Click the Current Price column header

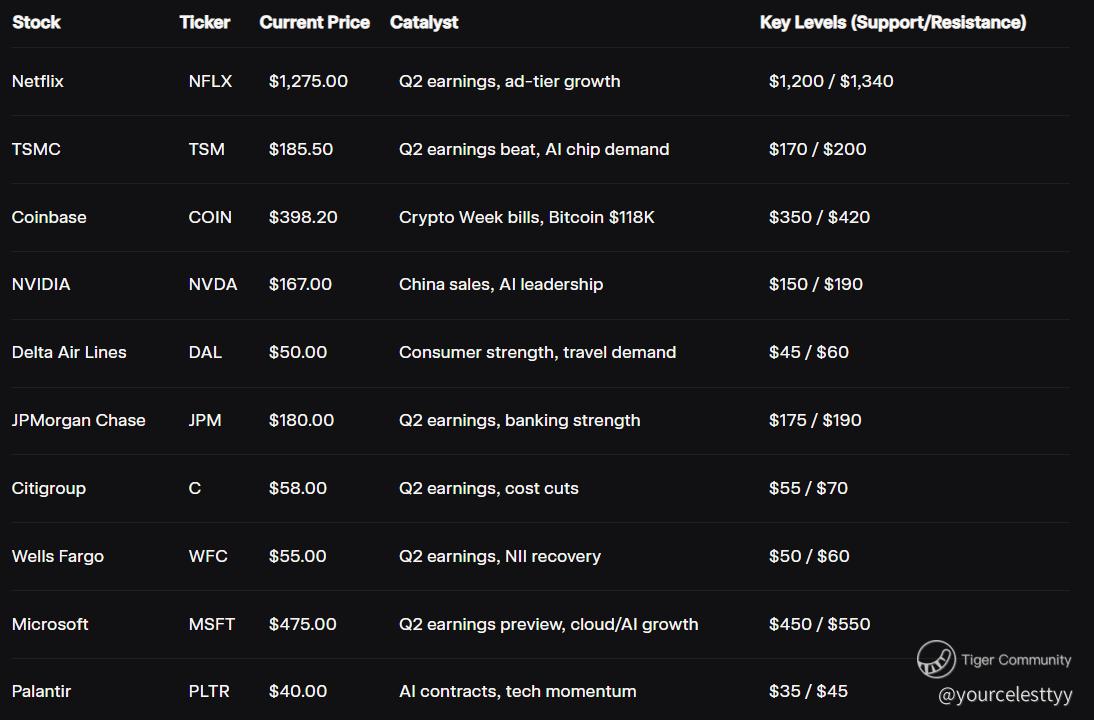click(x=314, y=22)
